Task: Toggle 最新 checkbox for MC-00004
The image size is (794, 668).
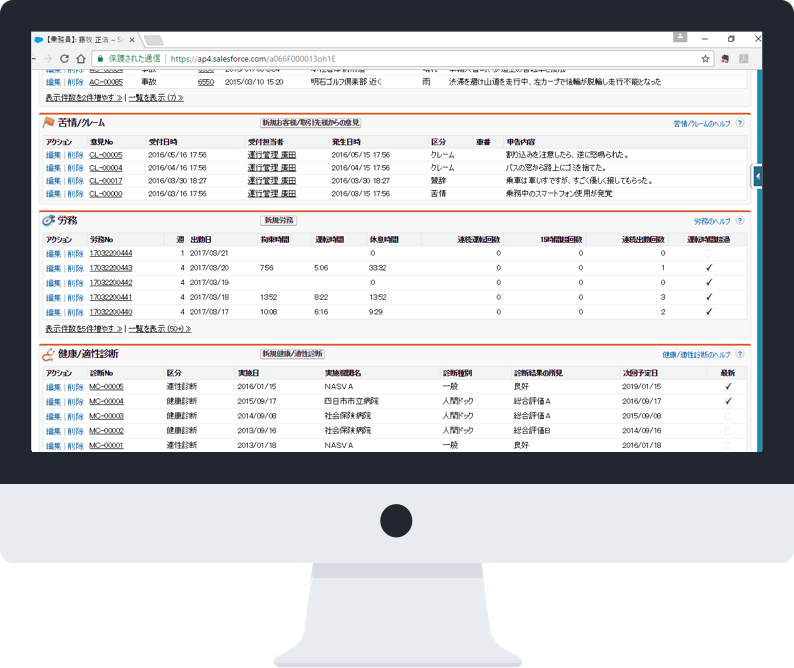Action: point(728,401)
